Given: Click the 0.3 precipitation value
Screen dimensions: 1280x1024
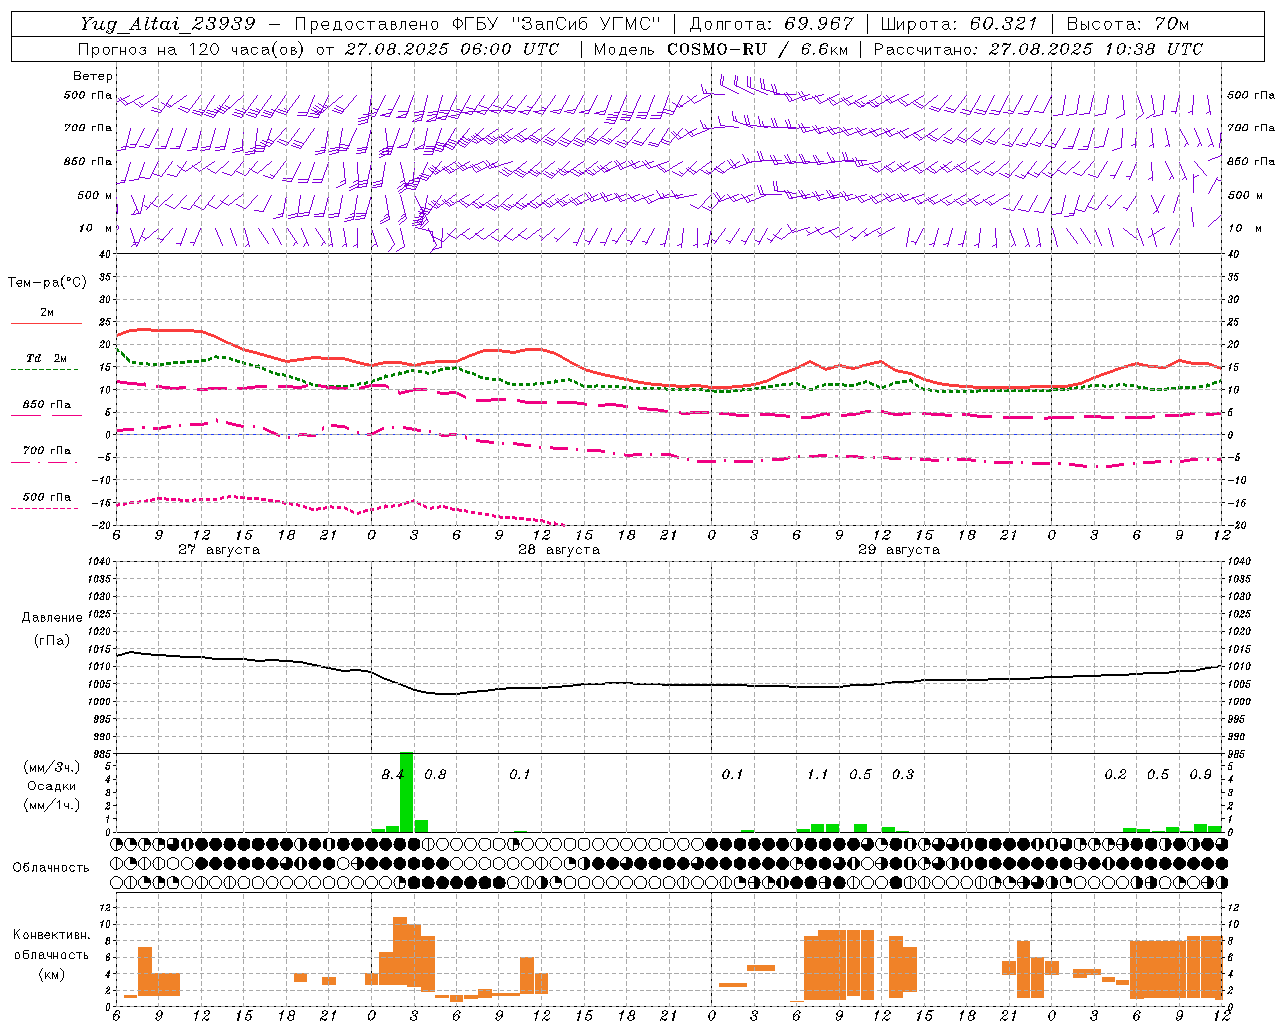Looking at the screenshot, I should [903, 775].
